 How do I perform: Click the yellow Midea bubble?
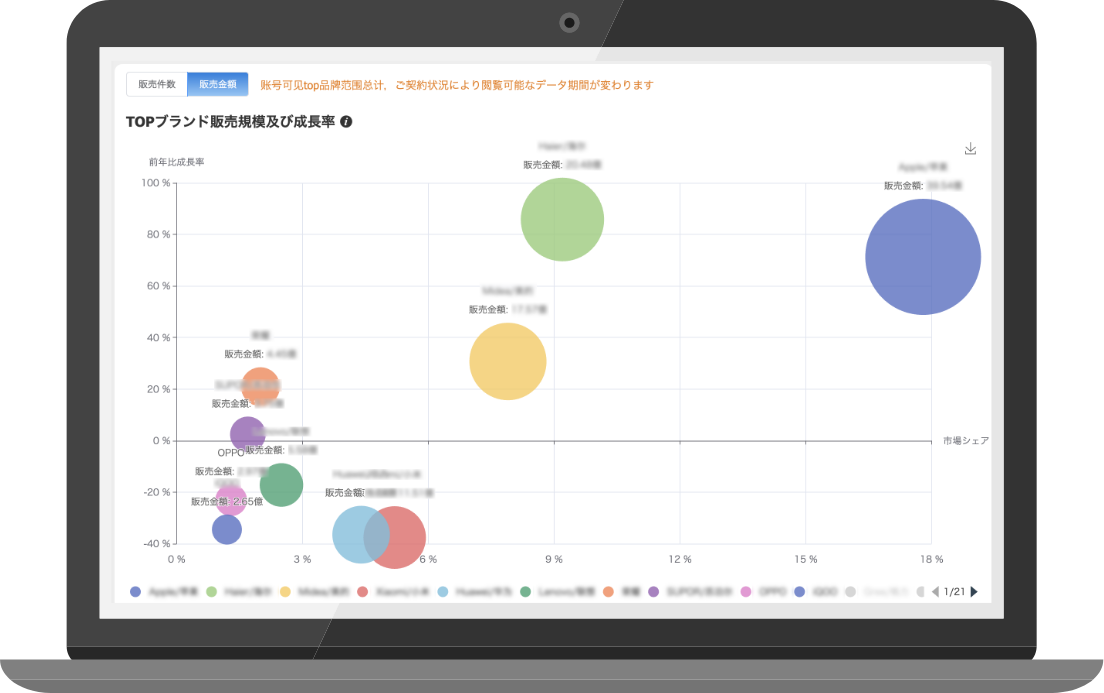[x=507, y=361]
